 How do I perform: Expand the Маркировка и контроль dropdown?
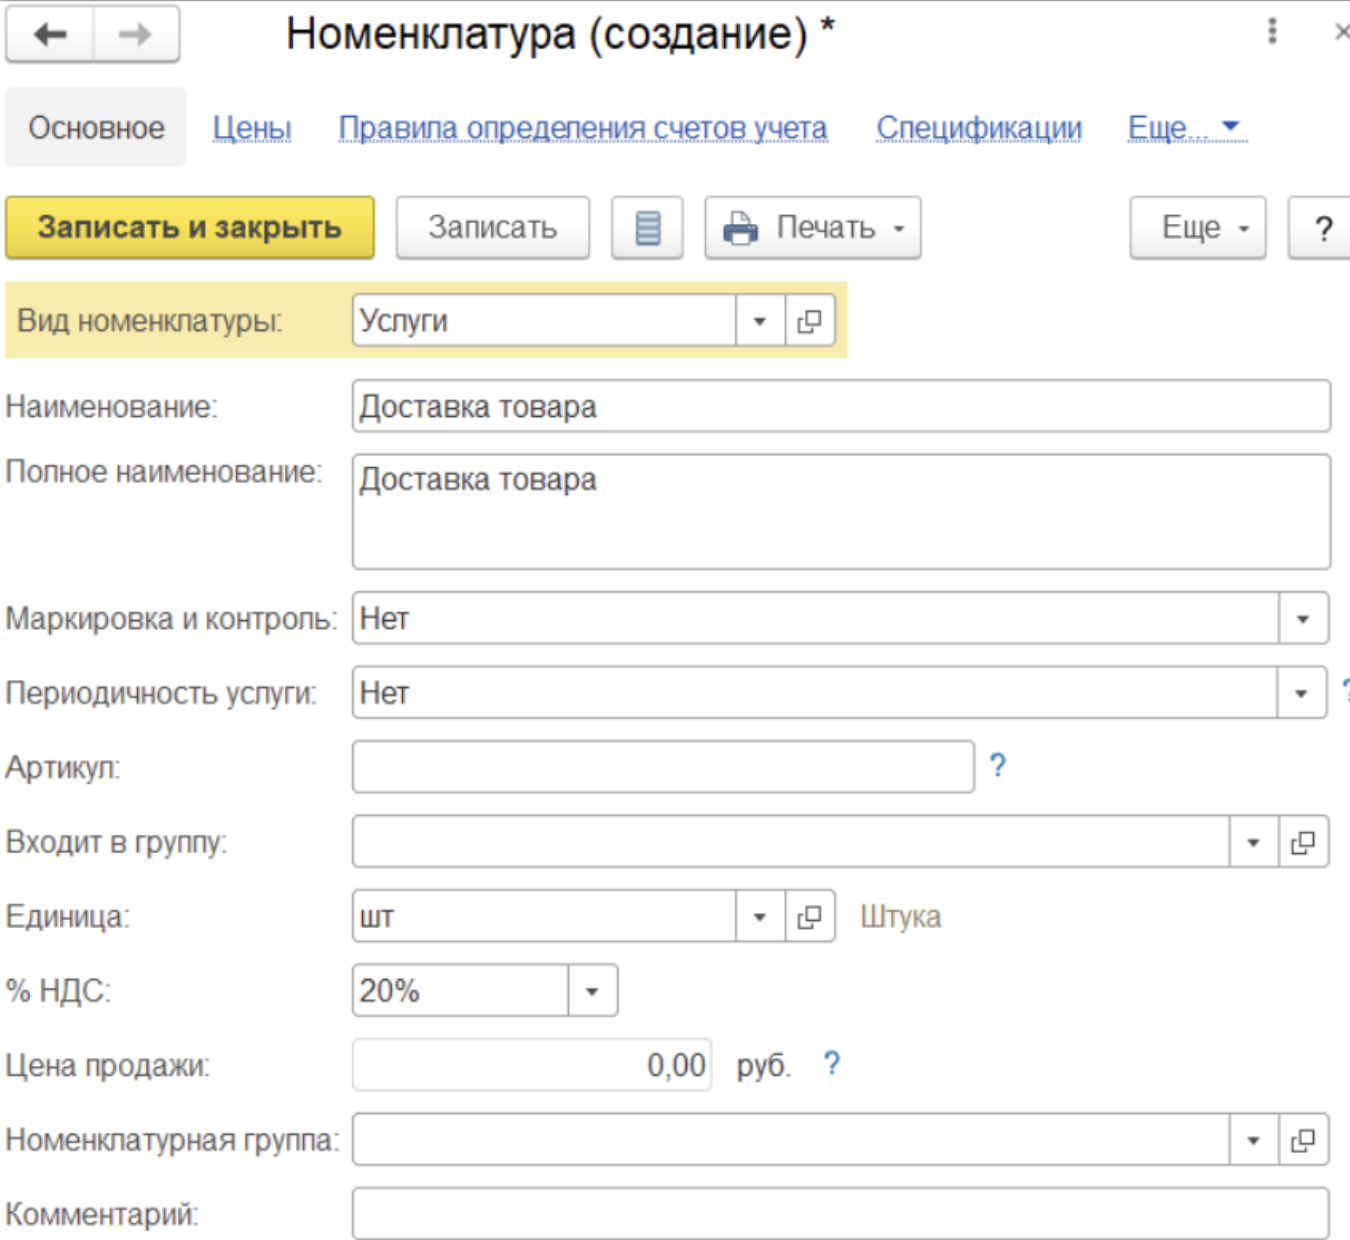[x=1302, y=619]
